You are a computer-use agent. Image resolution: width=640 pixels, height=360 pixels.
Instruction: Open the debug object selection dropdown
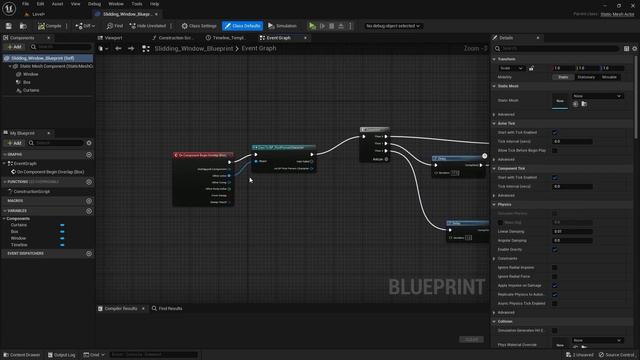[393, 26]
